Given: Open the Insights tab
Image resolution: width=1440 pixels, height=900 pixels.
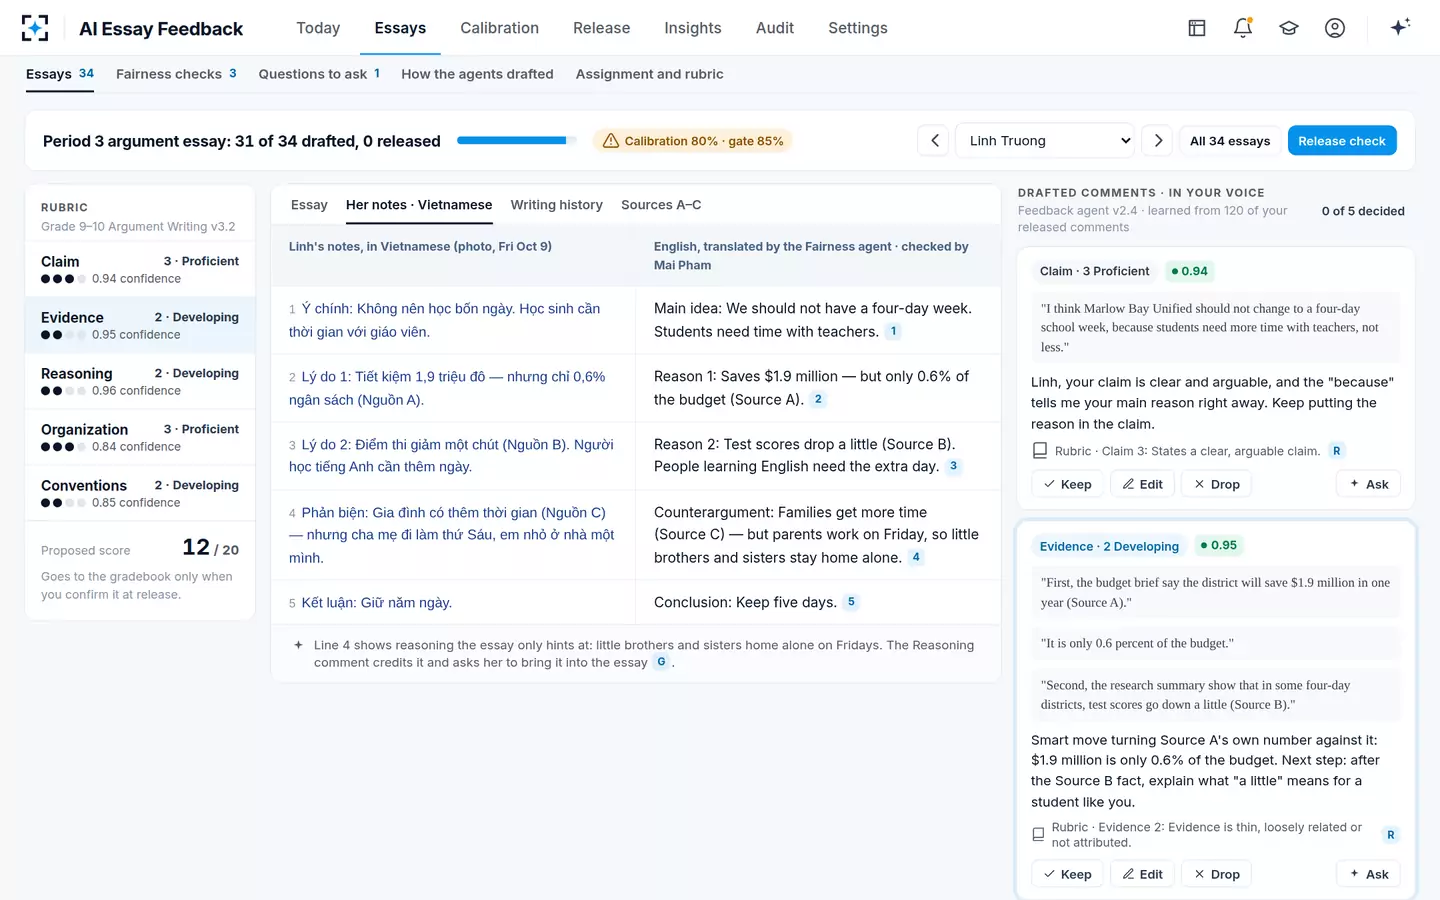Looking at the screenshot, I should coord(693,28).
